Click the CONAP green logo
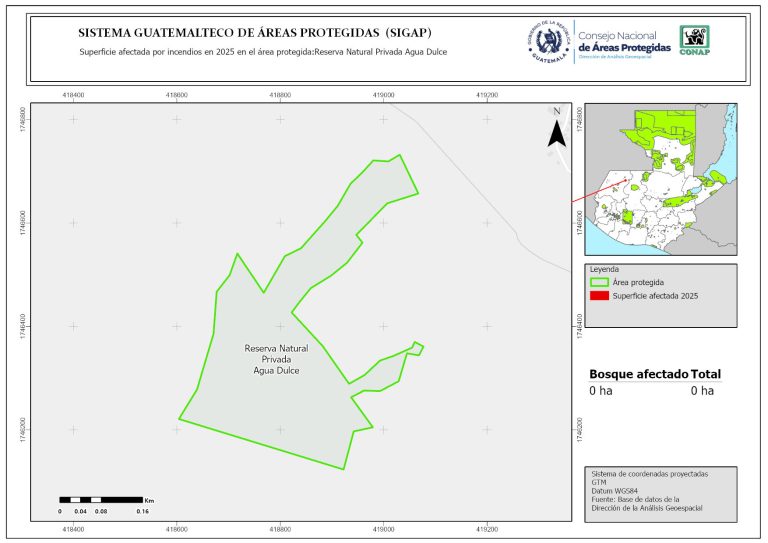The width and height of the screenshot is (768, 543). (695, 41)
